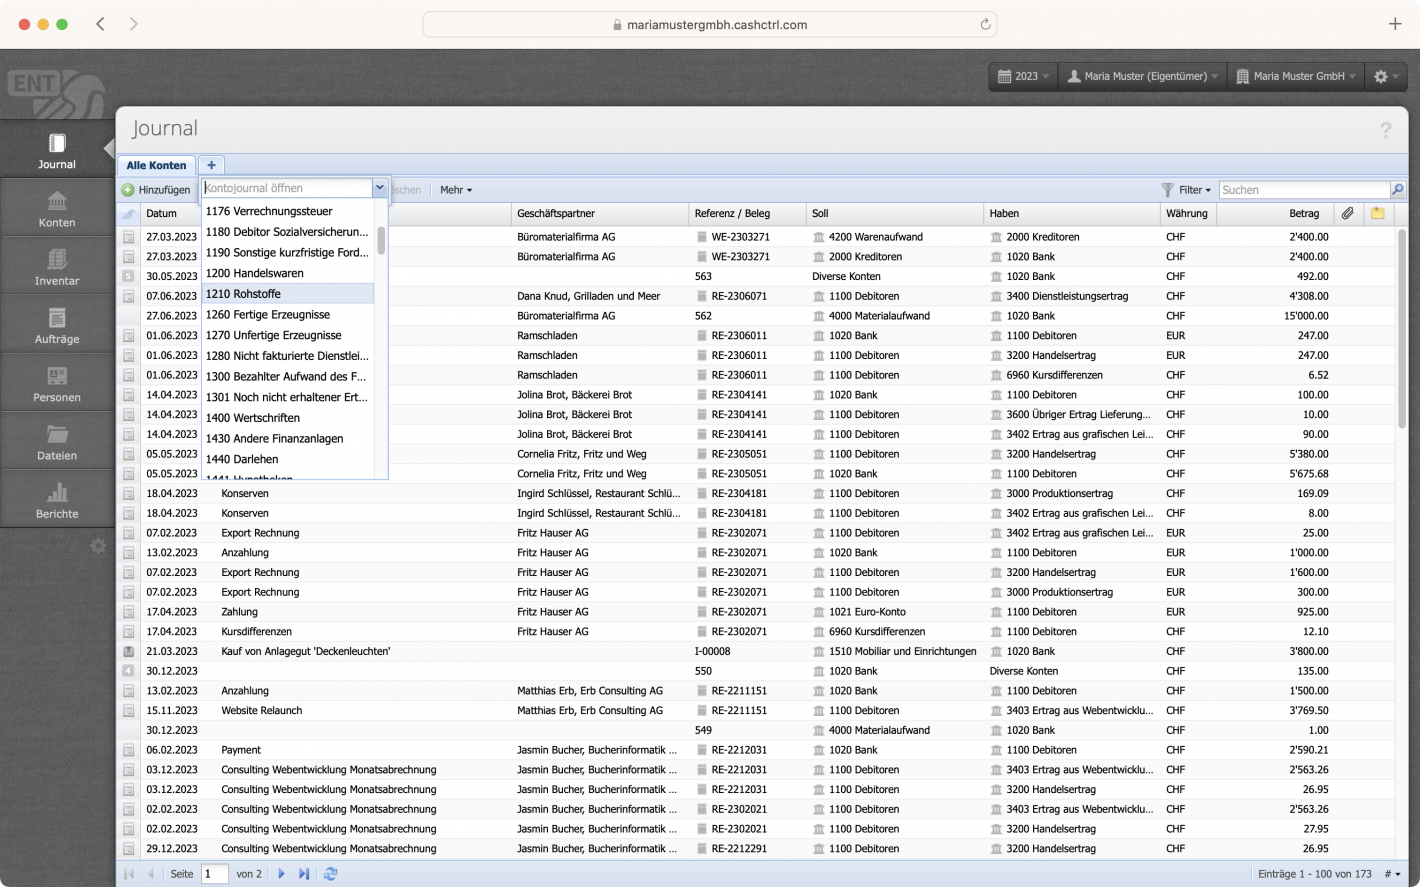The width and height of the screenshot is (1420, 887).
Task: Click the paperclip attachment column header icon
Action: pyautogui.click(x=1347, y=213)
